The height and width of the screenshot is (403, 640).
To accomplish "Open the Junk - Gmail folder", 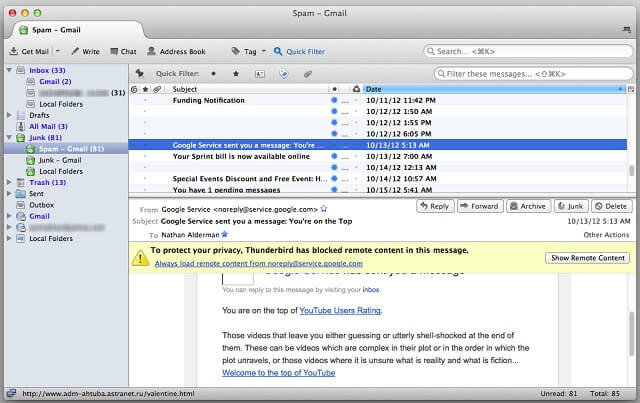I will pos(60,160).
